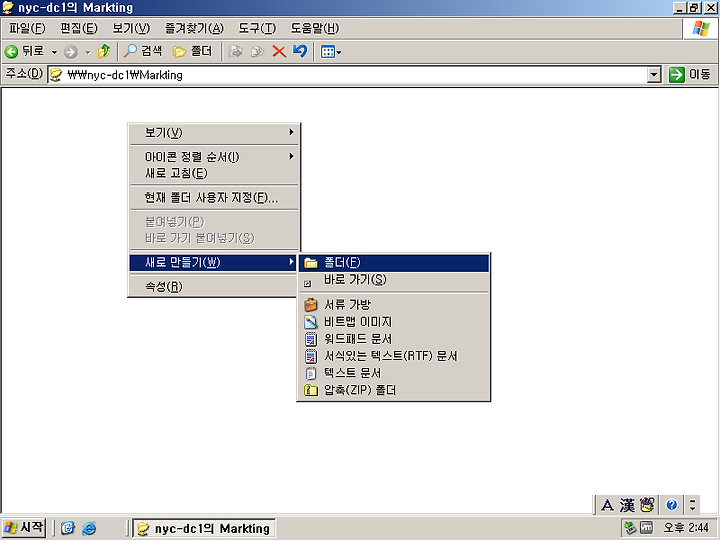Click the Go (이동) button
The image size is (720, 540).
coord(690,74)
